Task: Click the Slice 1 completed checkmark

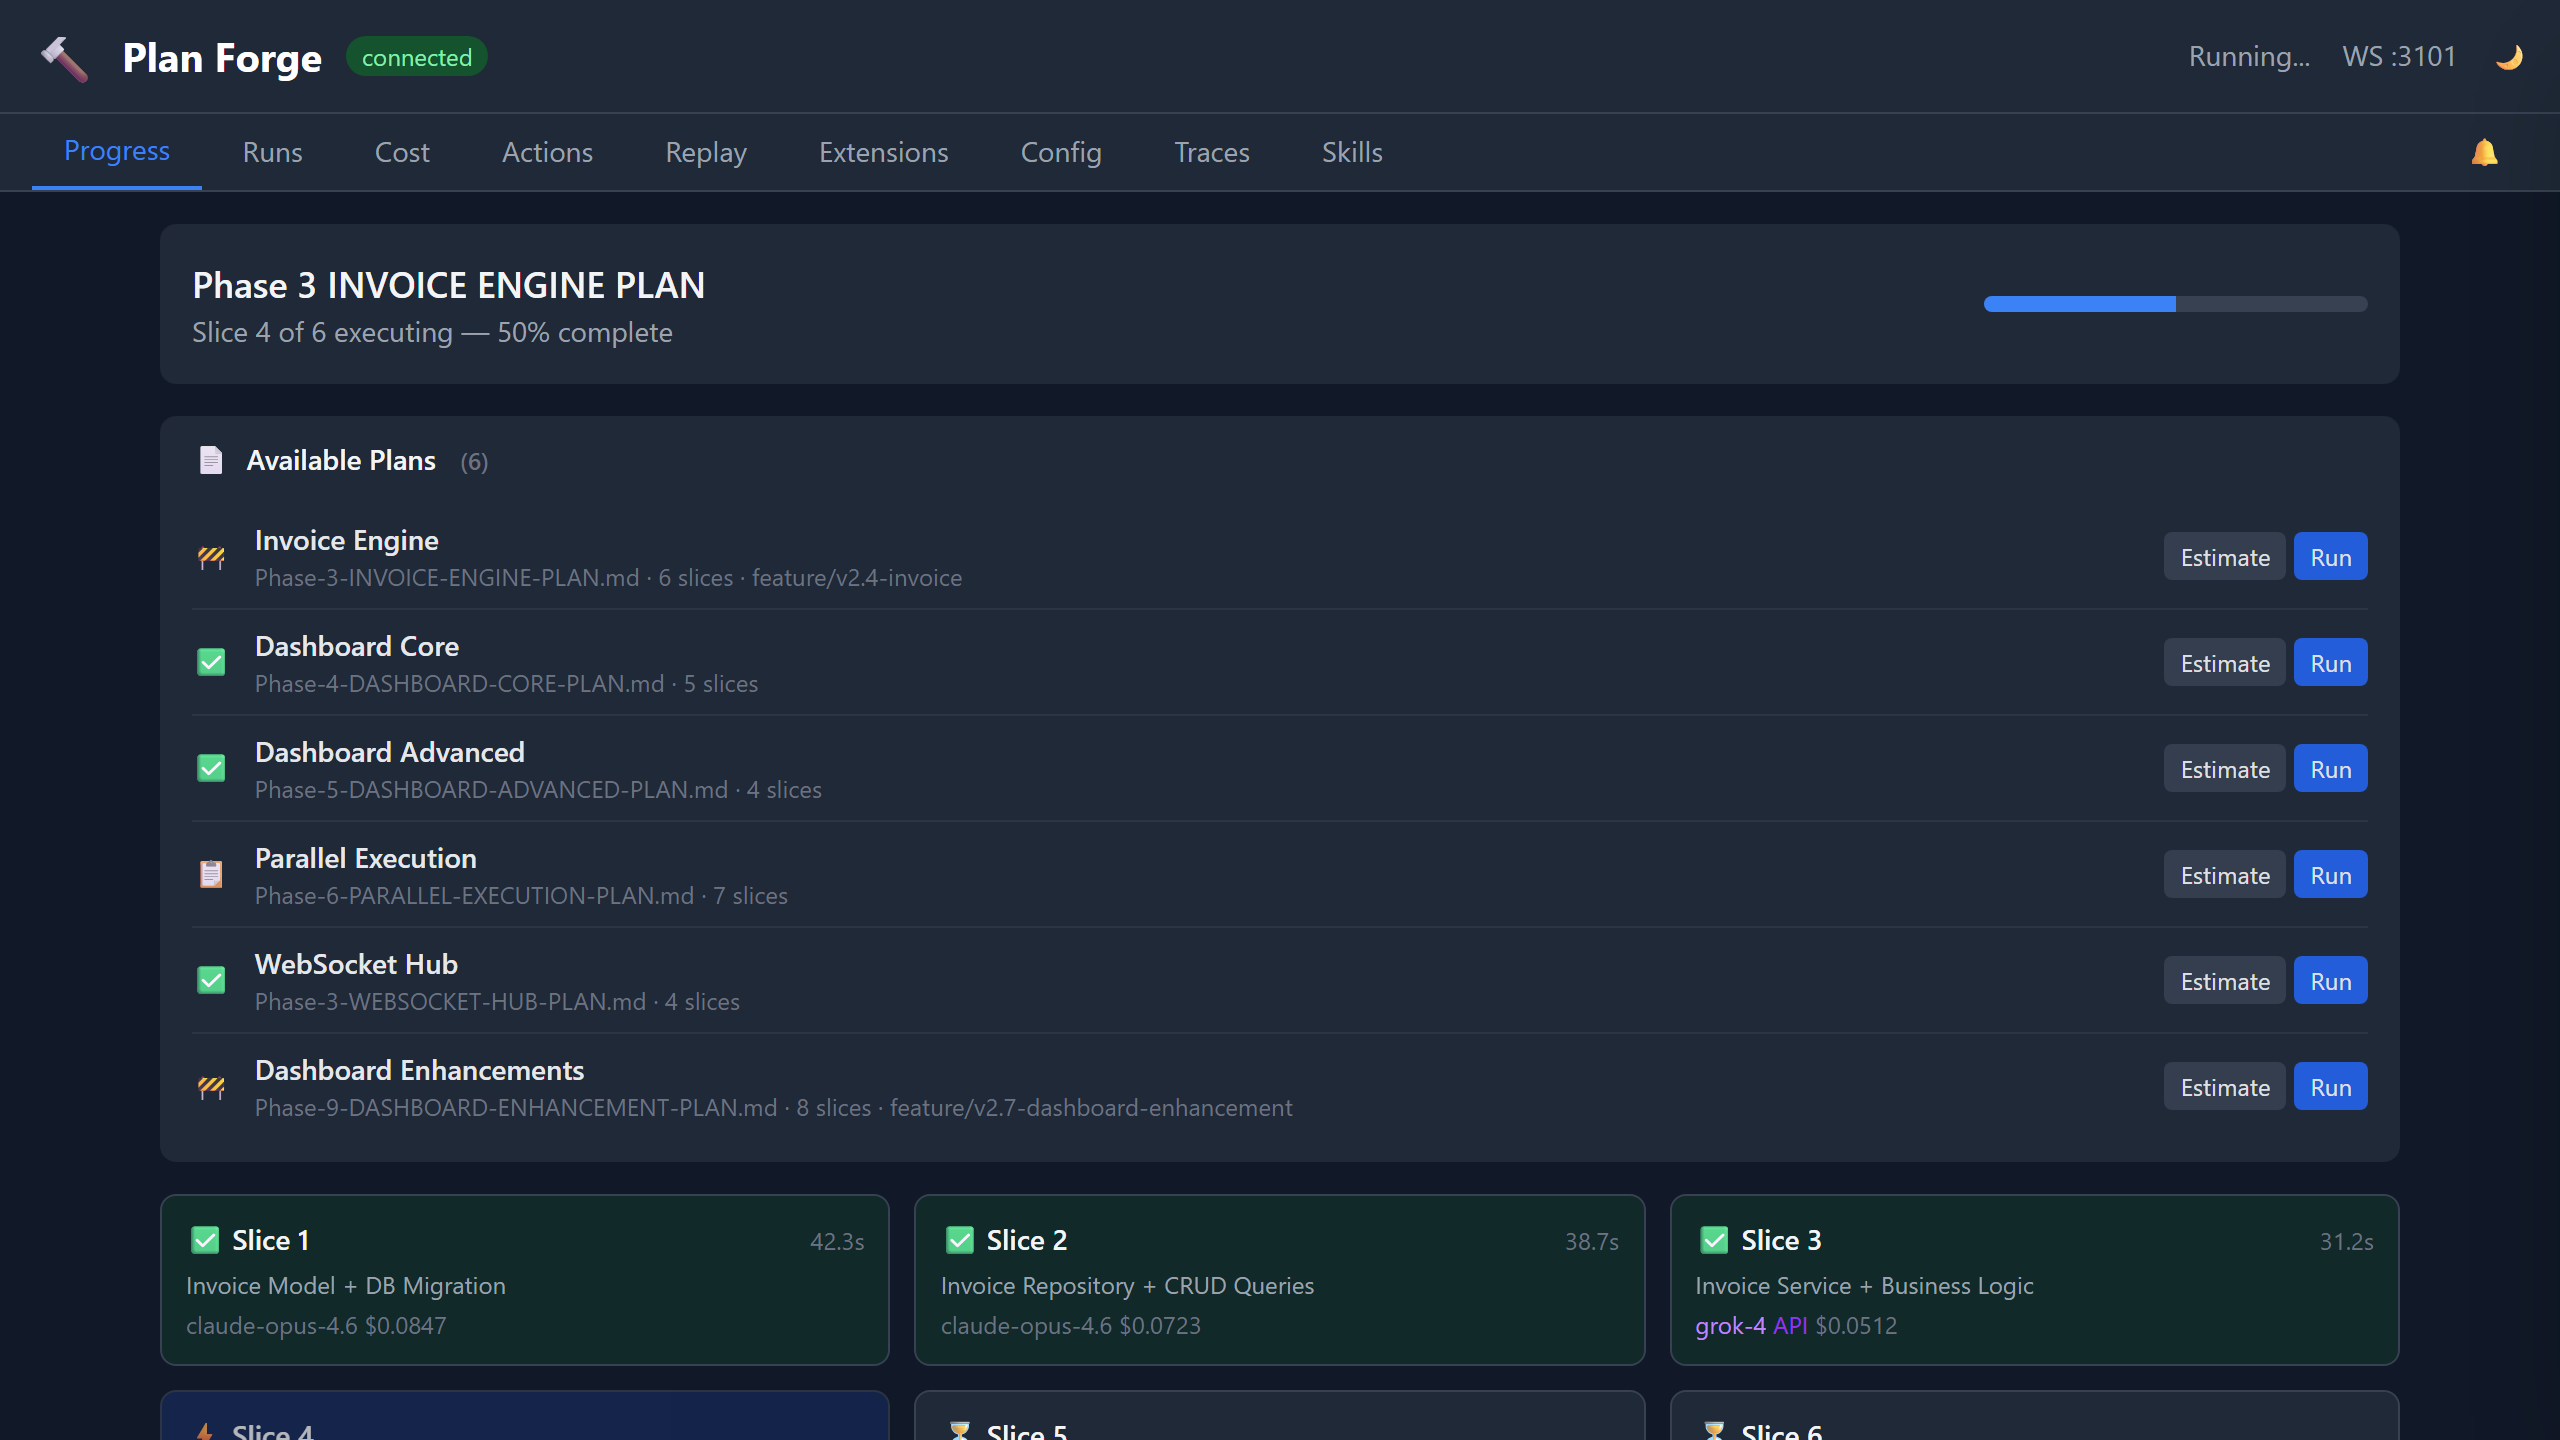Action: [x=205, y=1240]
